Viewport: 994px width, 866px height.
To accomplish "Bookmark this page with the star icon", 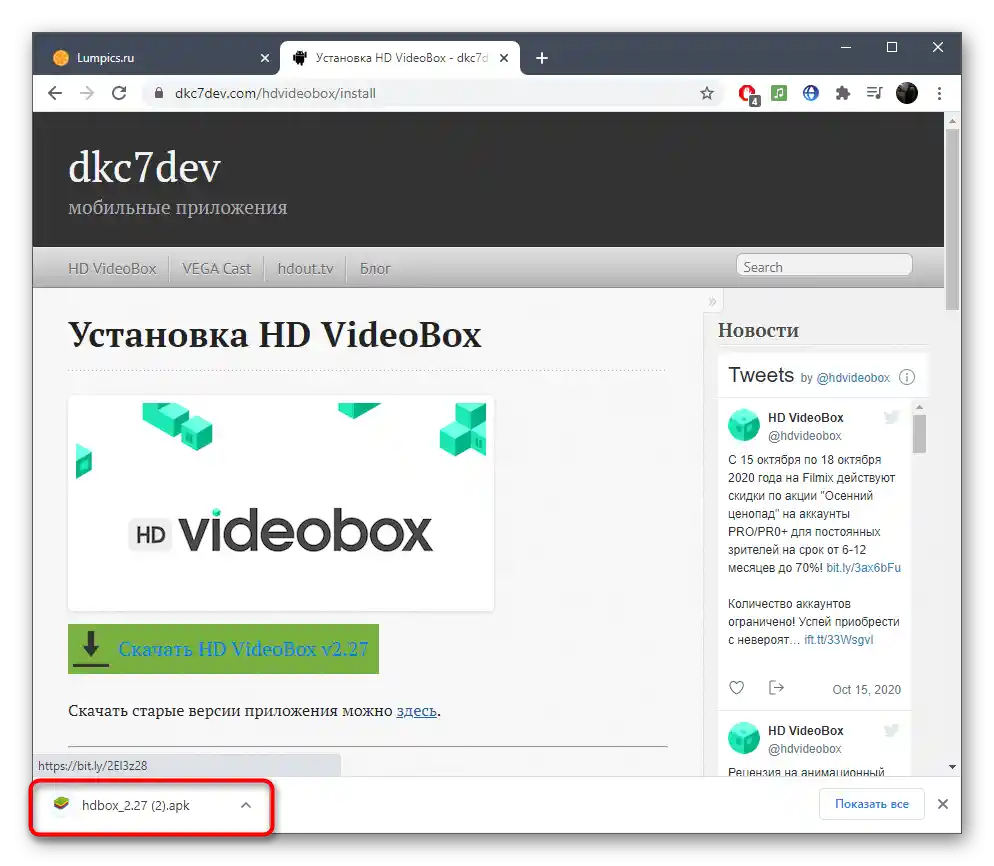I will pyautogui.click(x=707, y=93).
